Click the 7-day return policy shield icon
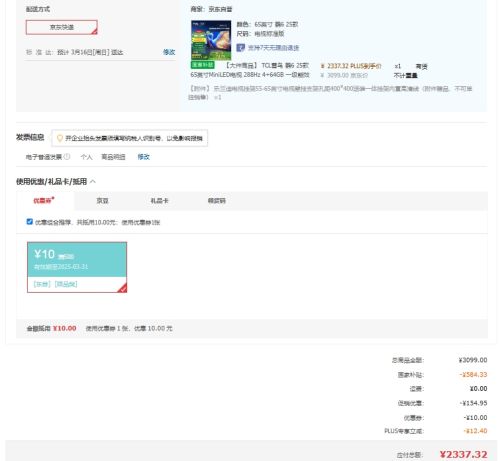 (240, 48)
